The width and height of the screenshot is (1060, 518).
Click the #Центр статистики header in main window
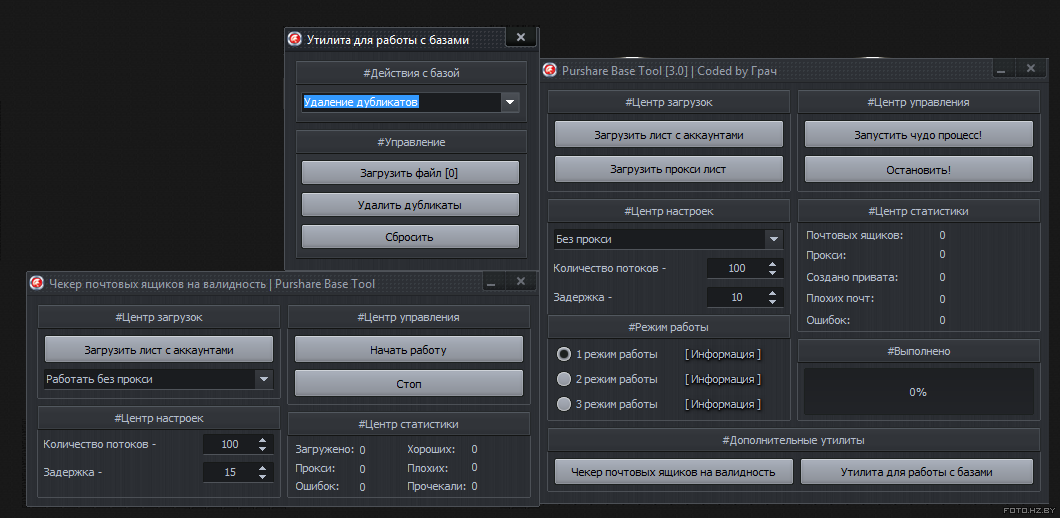918,211
